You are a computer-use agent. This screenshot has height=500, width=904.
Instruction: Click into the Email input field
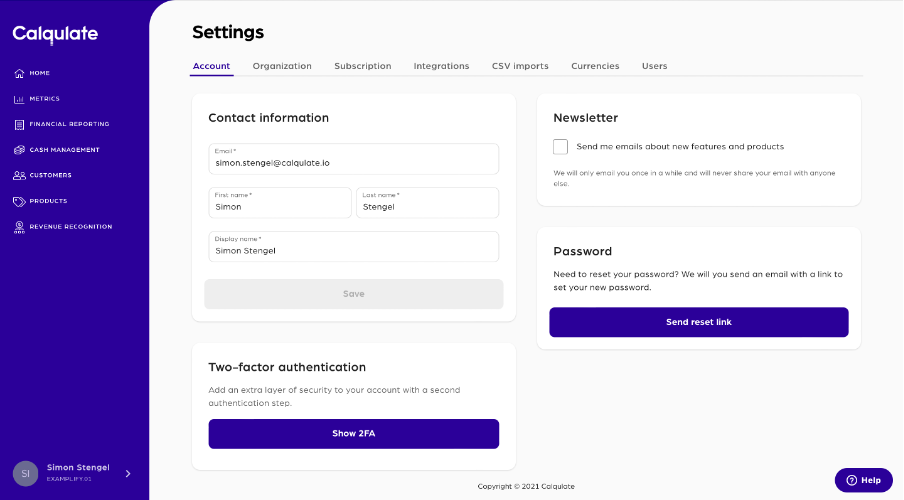[353, 160]
